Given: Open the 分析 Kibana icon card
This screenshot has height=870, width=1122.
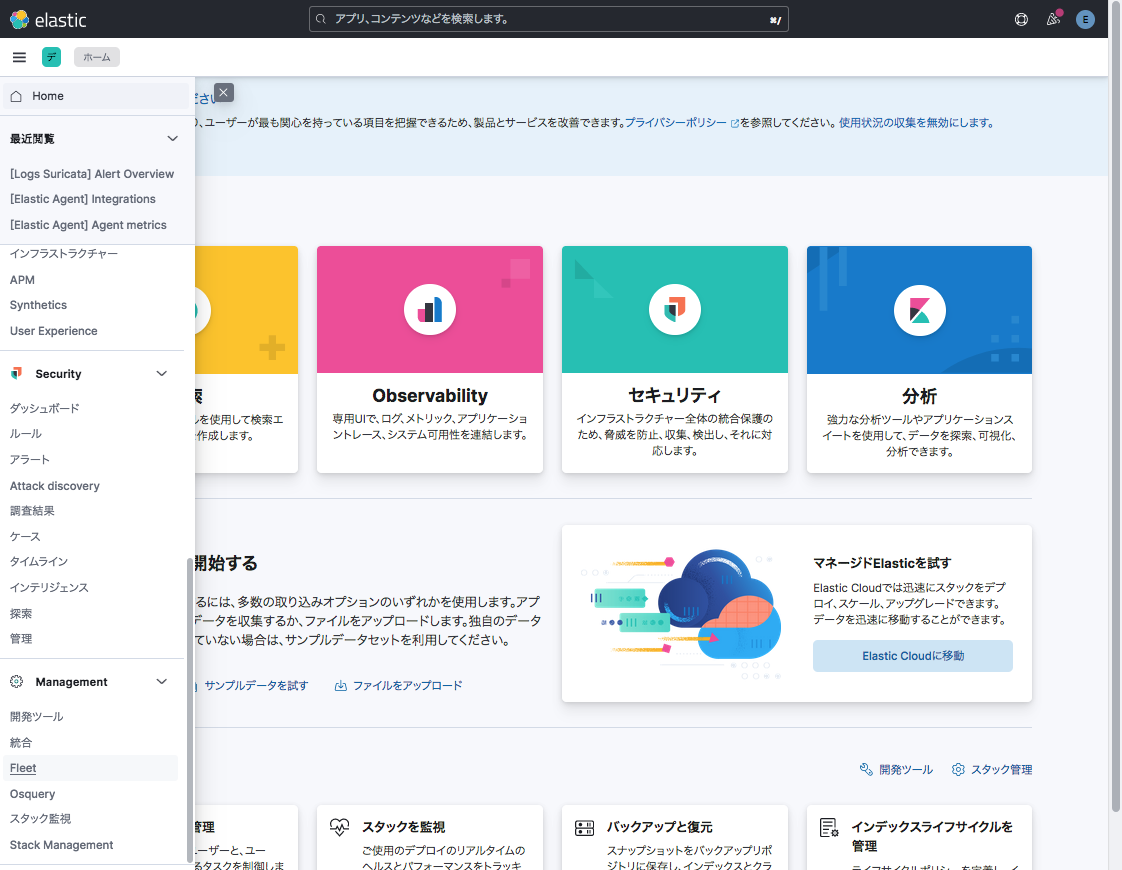Looking at the screenshot, I should coord(919,310).
